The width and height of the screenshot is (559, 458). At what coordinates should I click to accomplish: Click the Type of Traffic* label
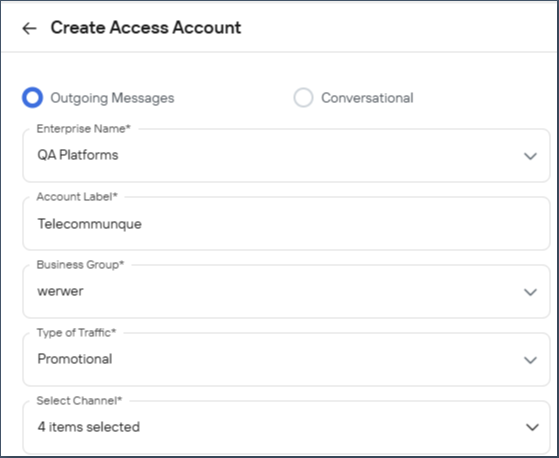point(77,333)
